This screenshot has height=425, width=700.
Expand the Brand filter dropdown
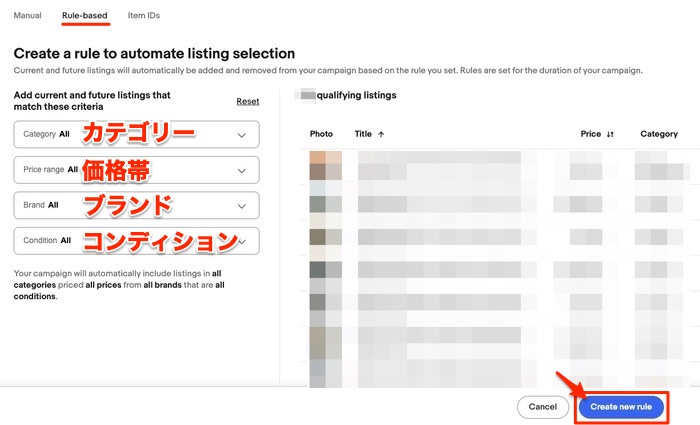(x=137, y=205)
